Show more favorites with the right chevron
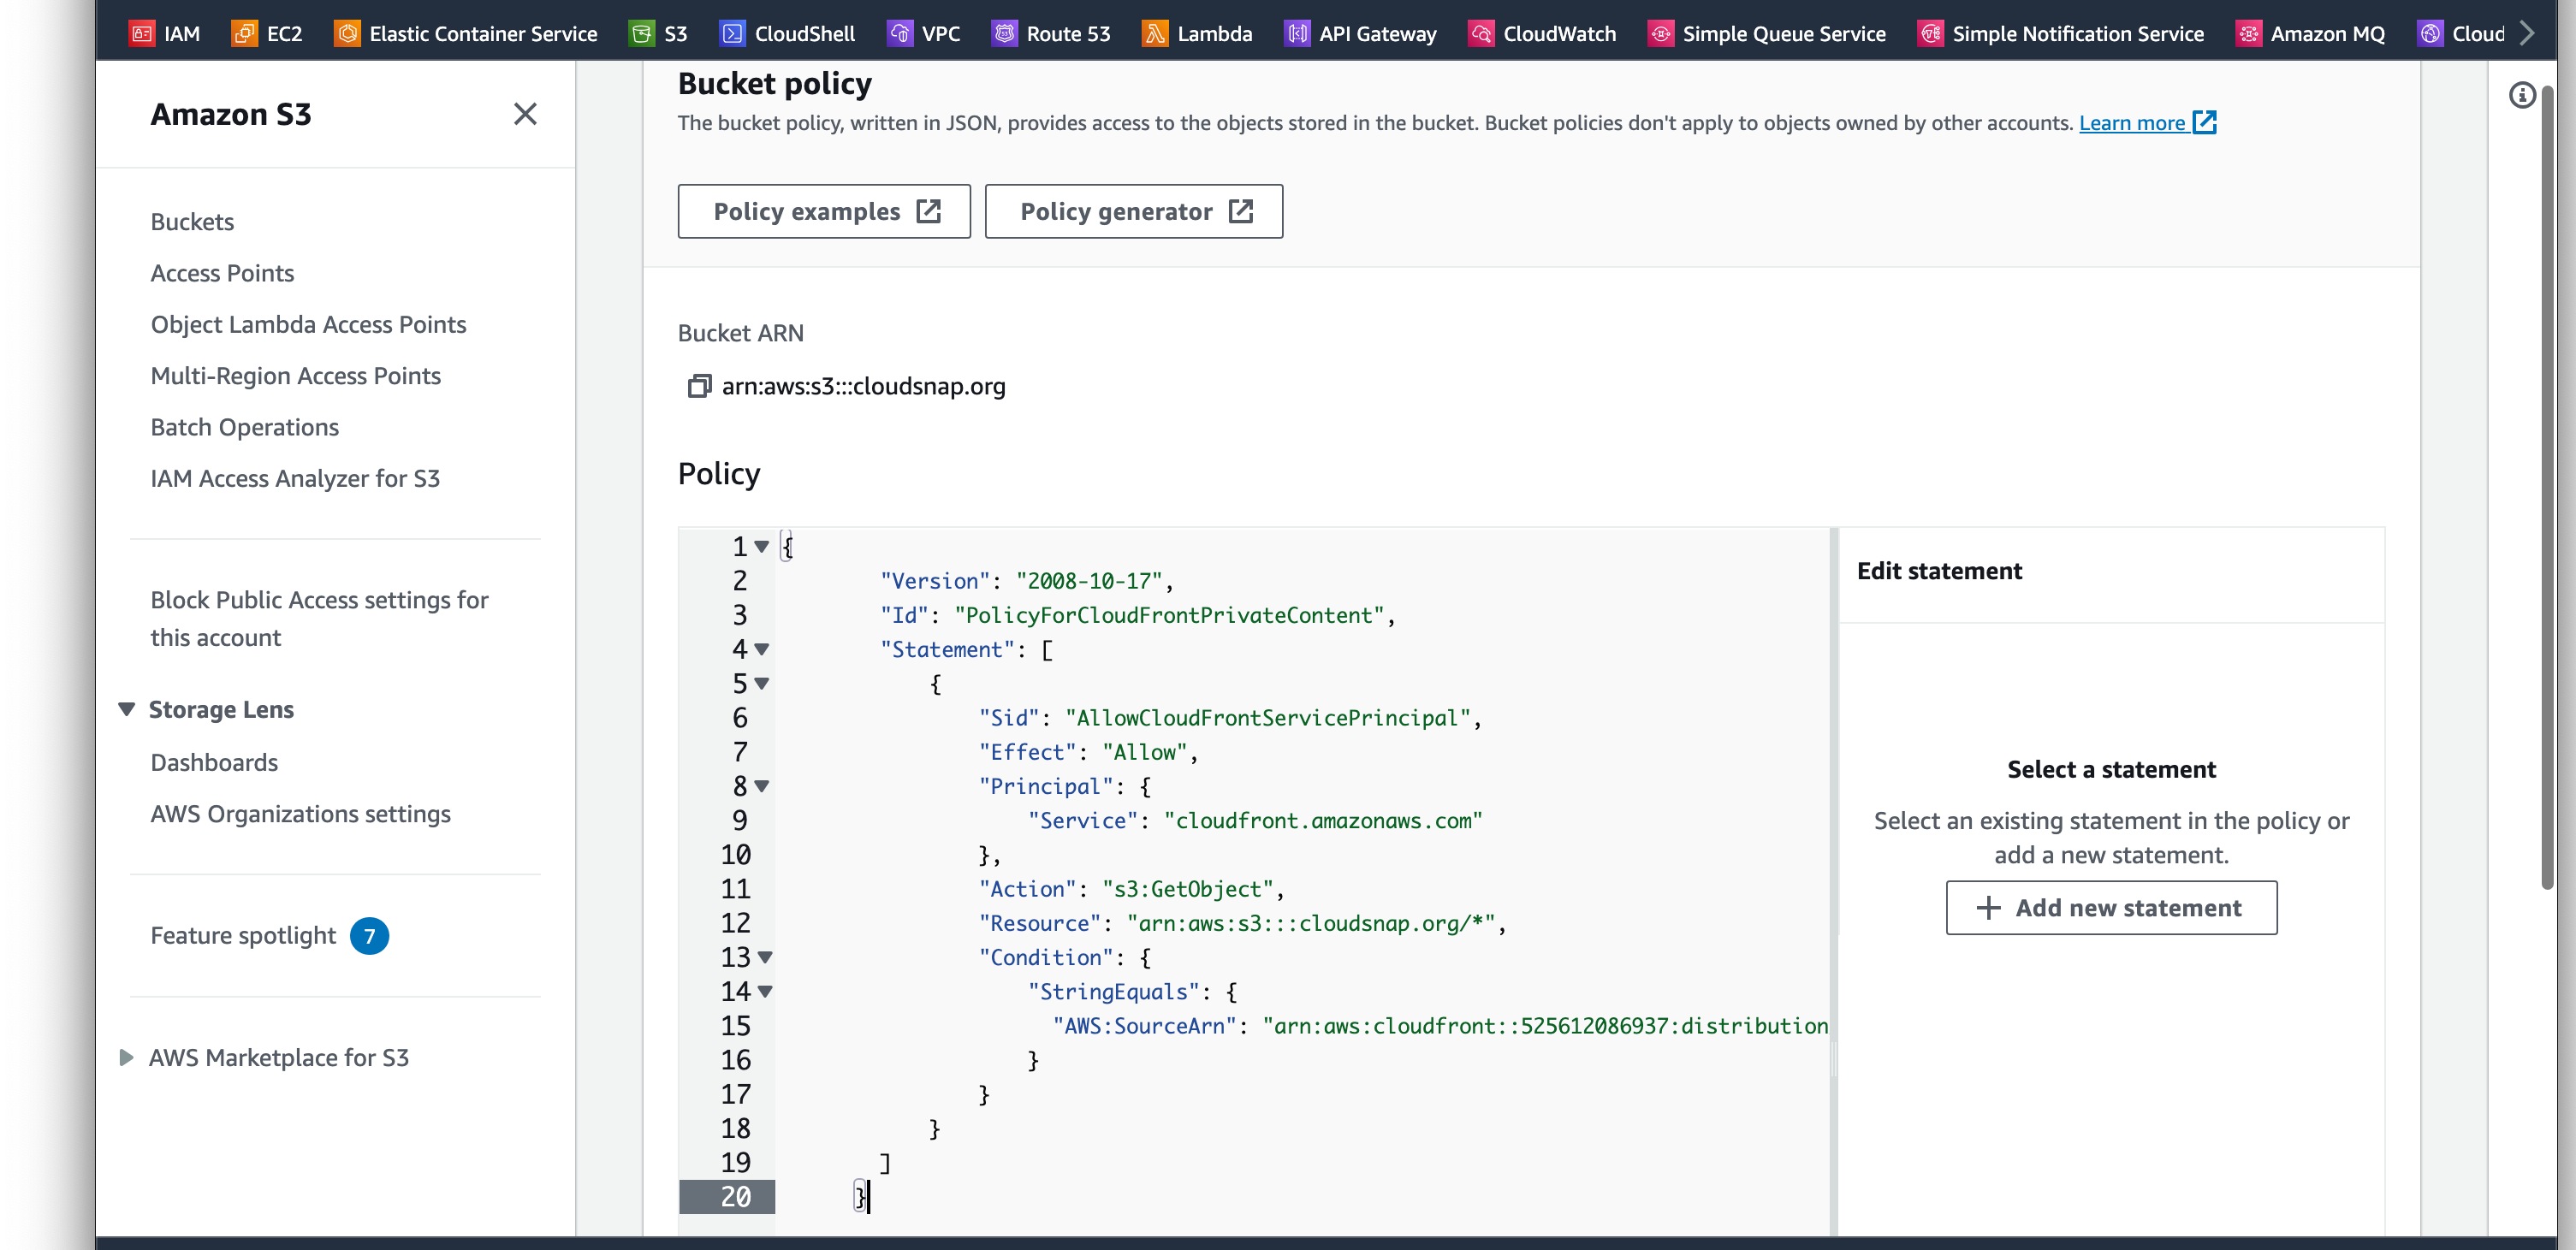This screenshot has width=2576, height=1250. 2528,33
